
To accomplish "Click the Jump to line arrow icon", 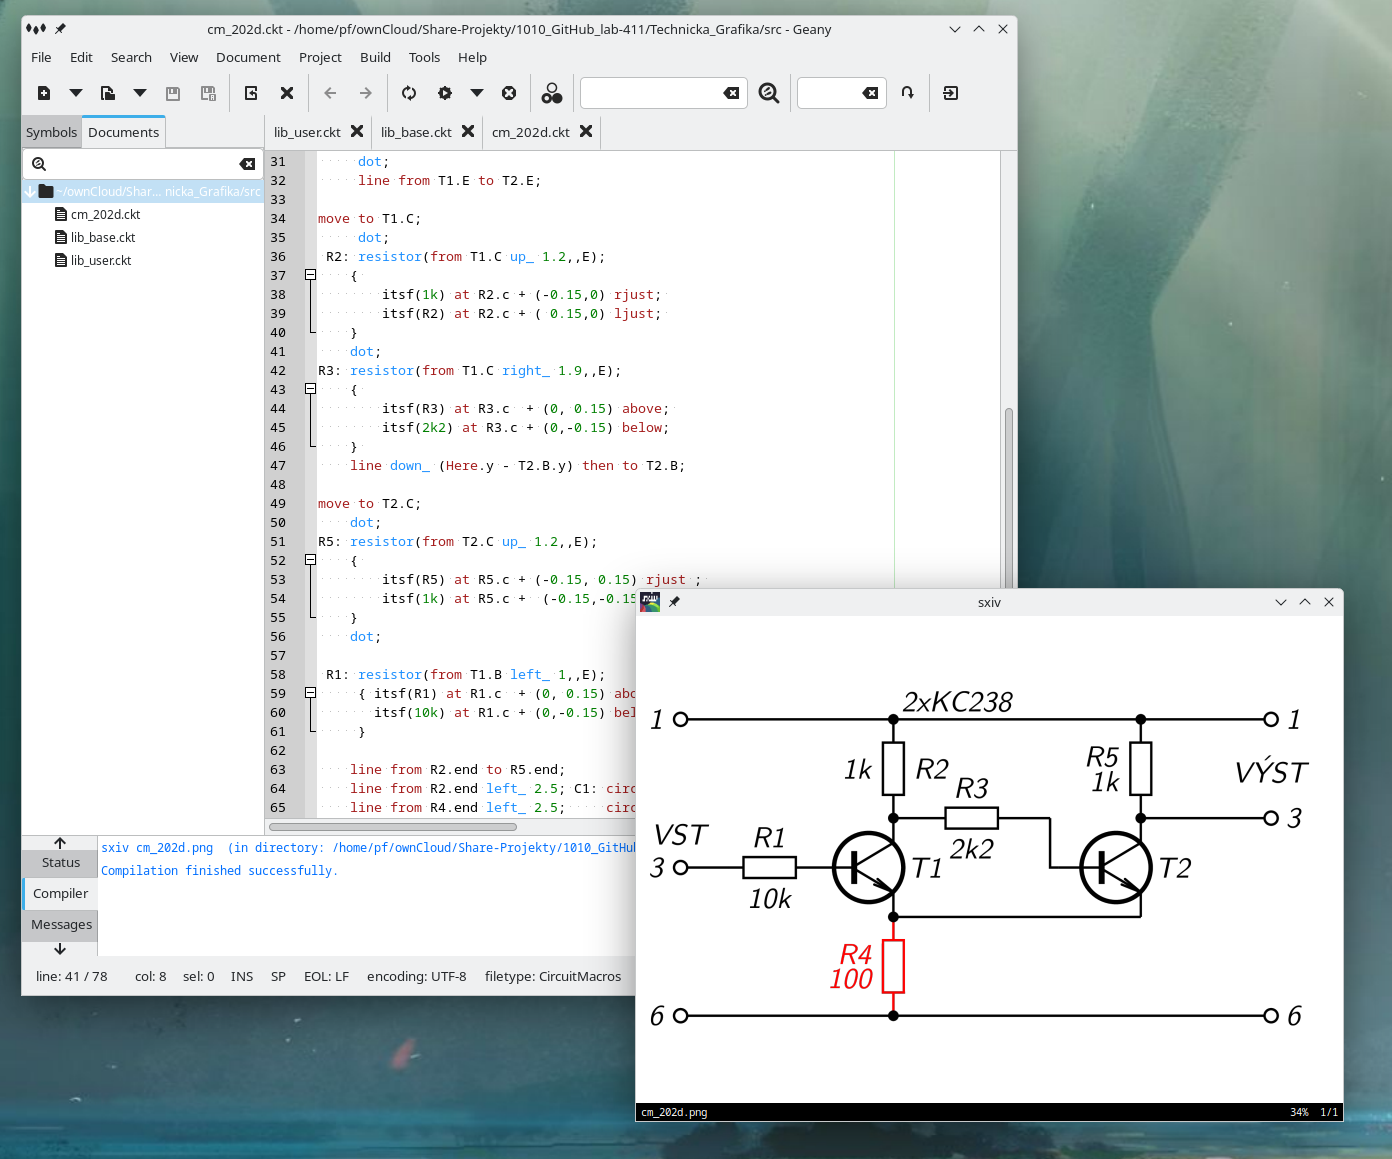I will (x=907, y=93).
